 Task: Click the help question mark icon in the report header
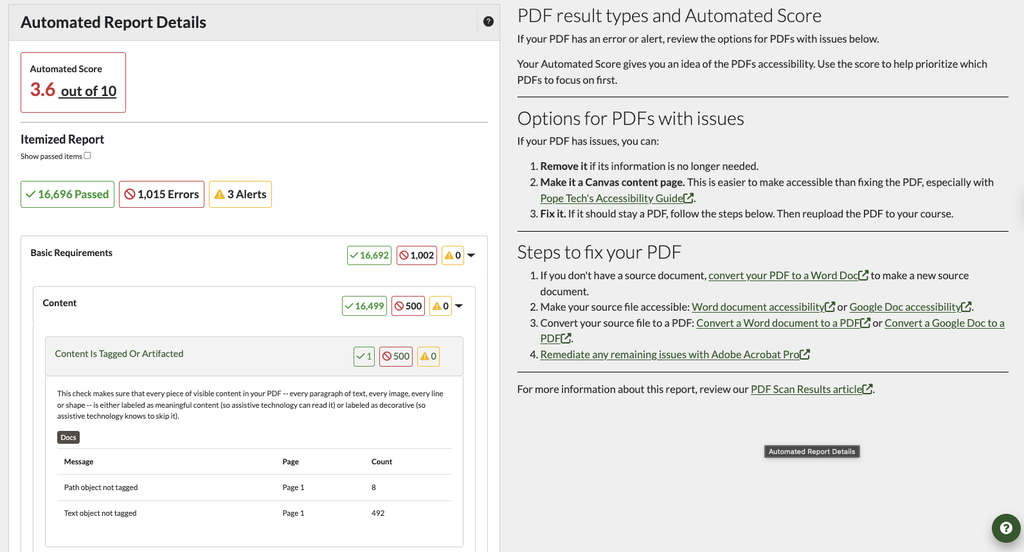(x=488, y=22)
